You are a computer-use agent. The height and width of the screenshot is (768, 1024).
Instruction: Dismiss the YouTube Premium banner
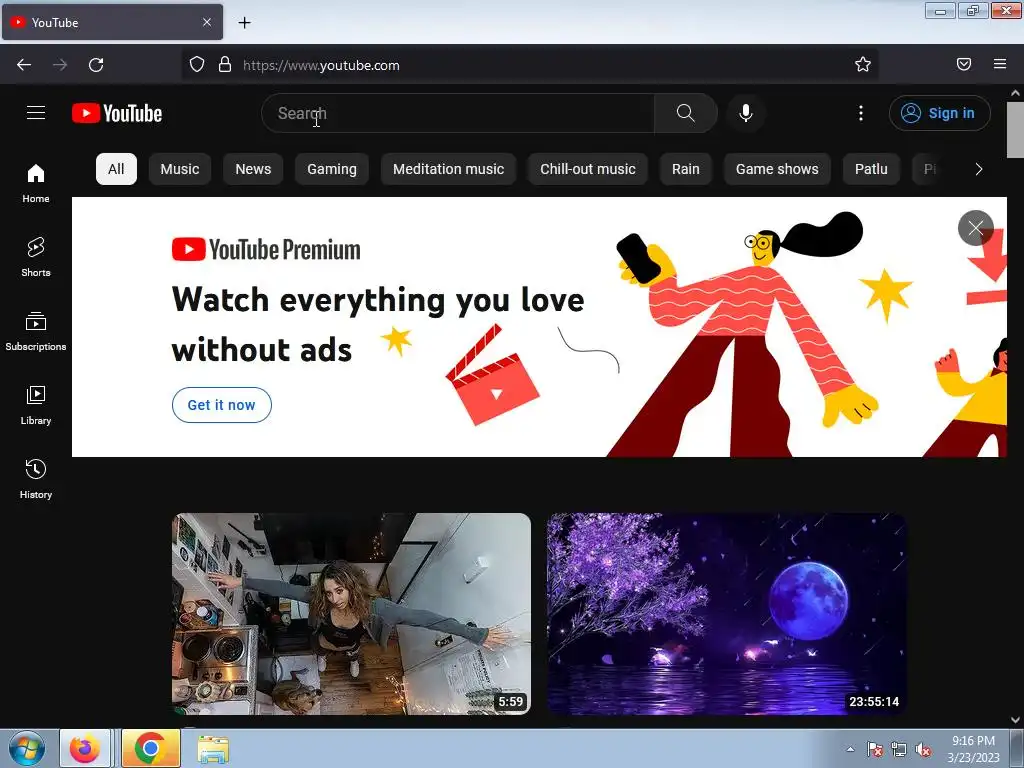(976, 228)
